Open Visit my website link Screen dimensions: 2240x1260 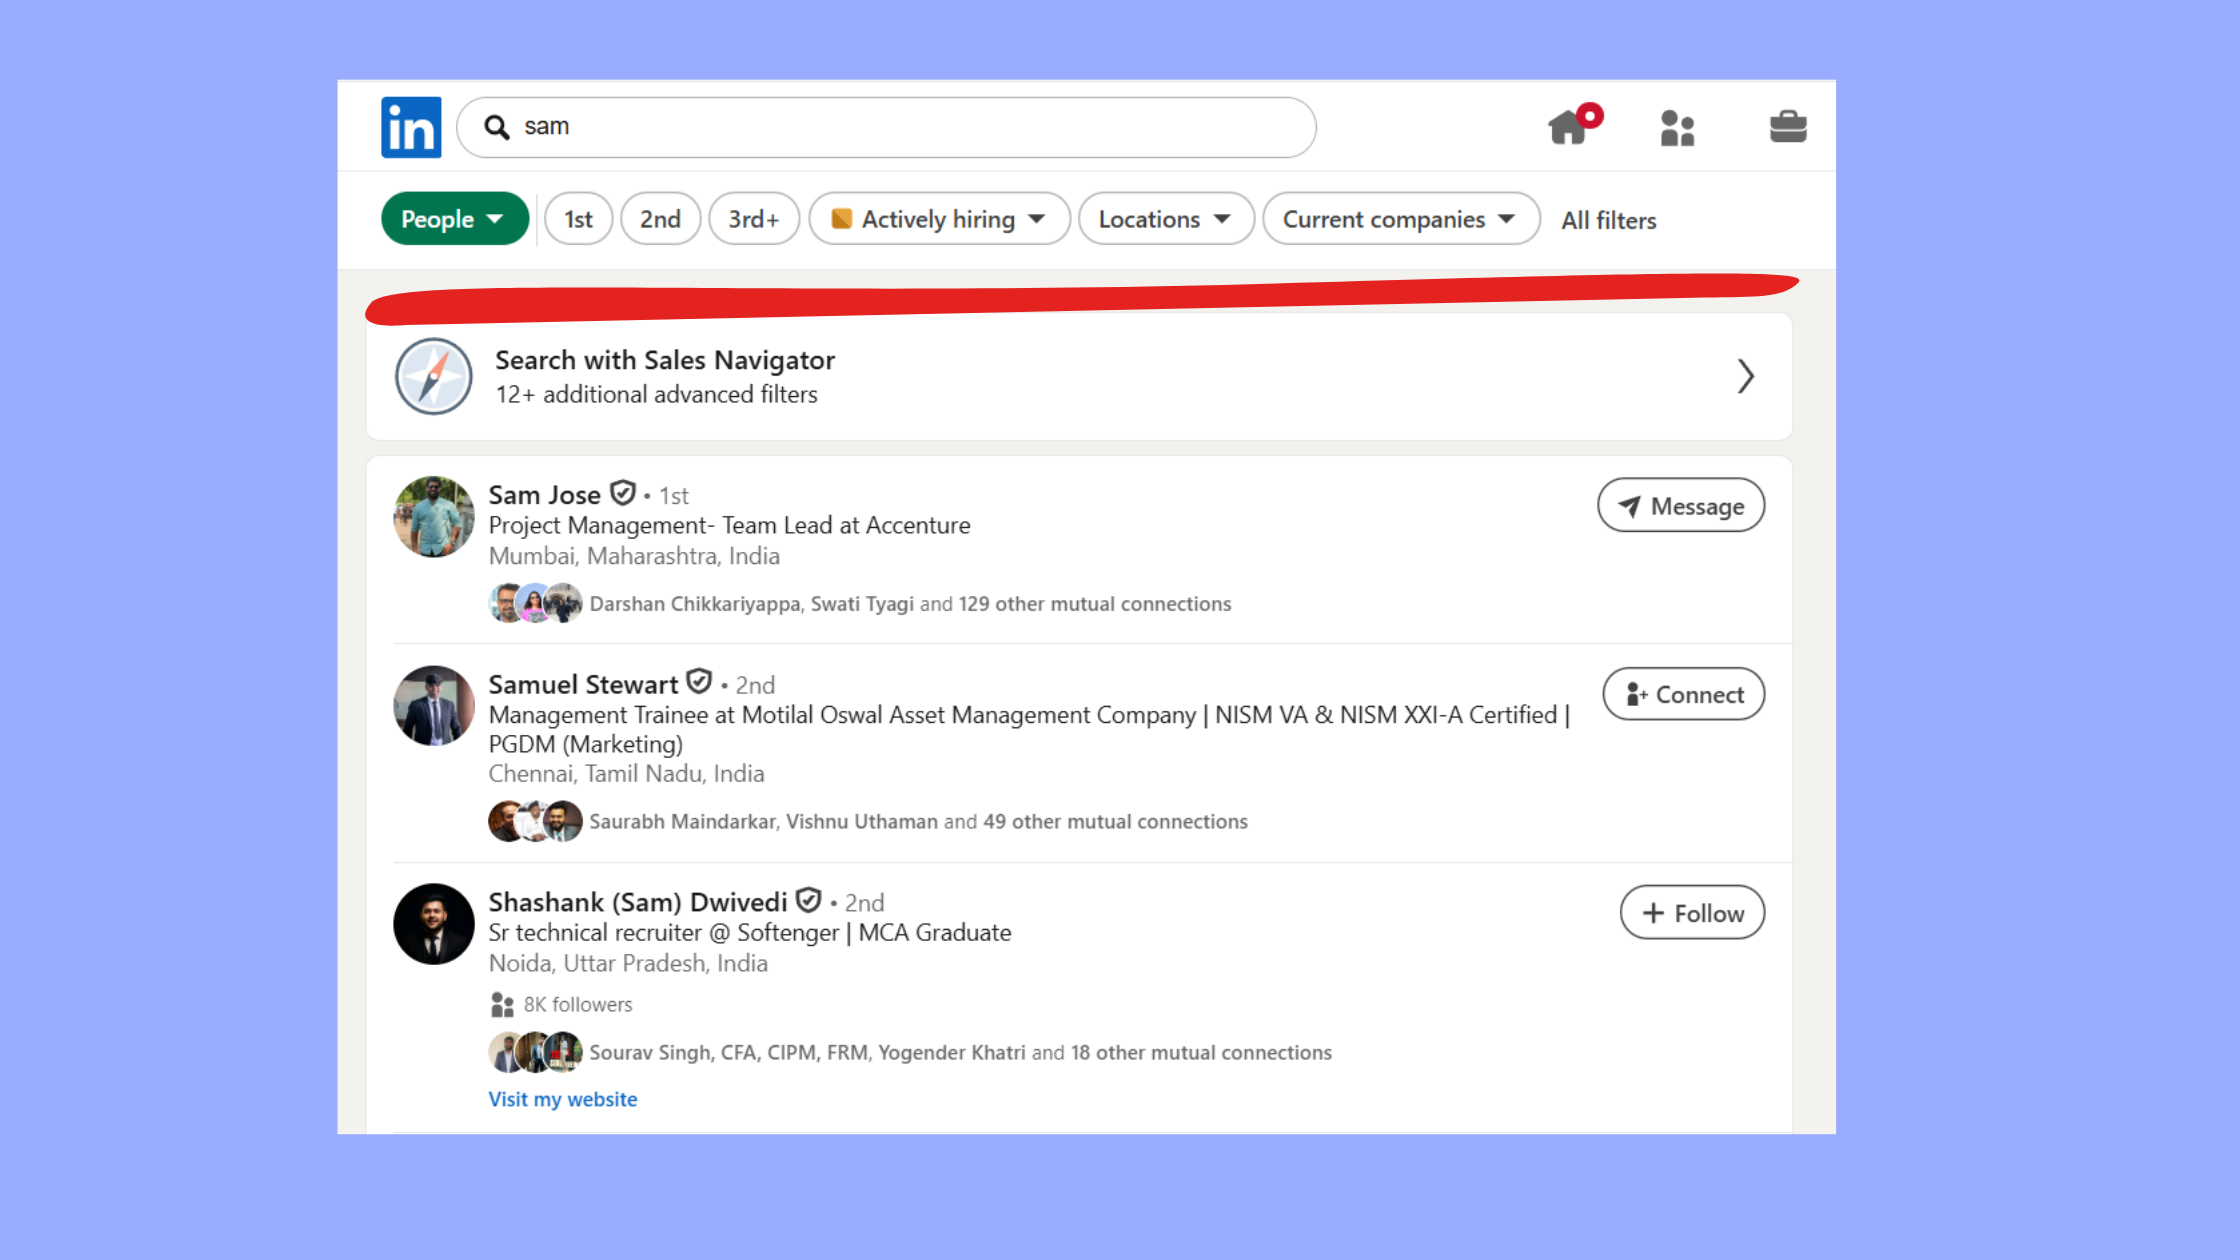[x=563, y=1099]
